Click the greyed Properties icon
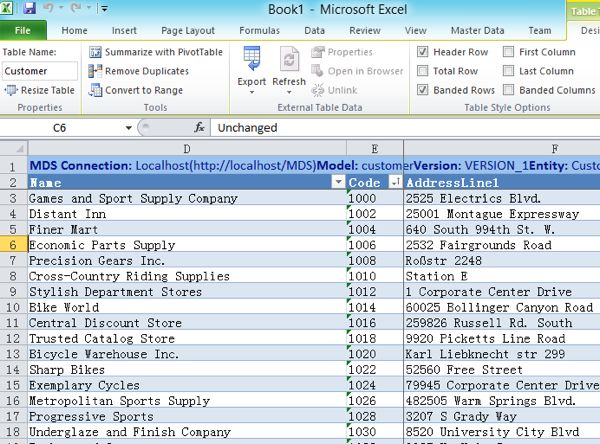The height and width of the screenshot is (444, 600). coord(318,52)
